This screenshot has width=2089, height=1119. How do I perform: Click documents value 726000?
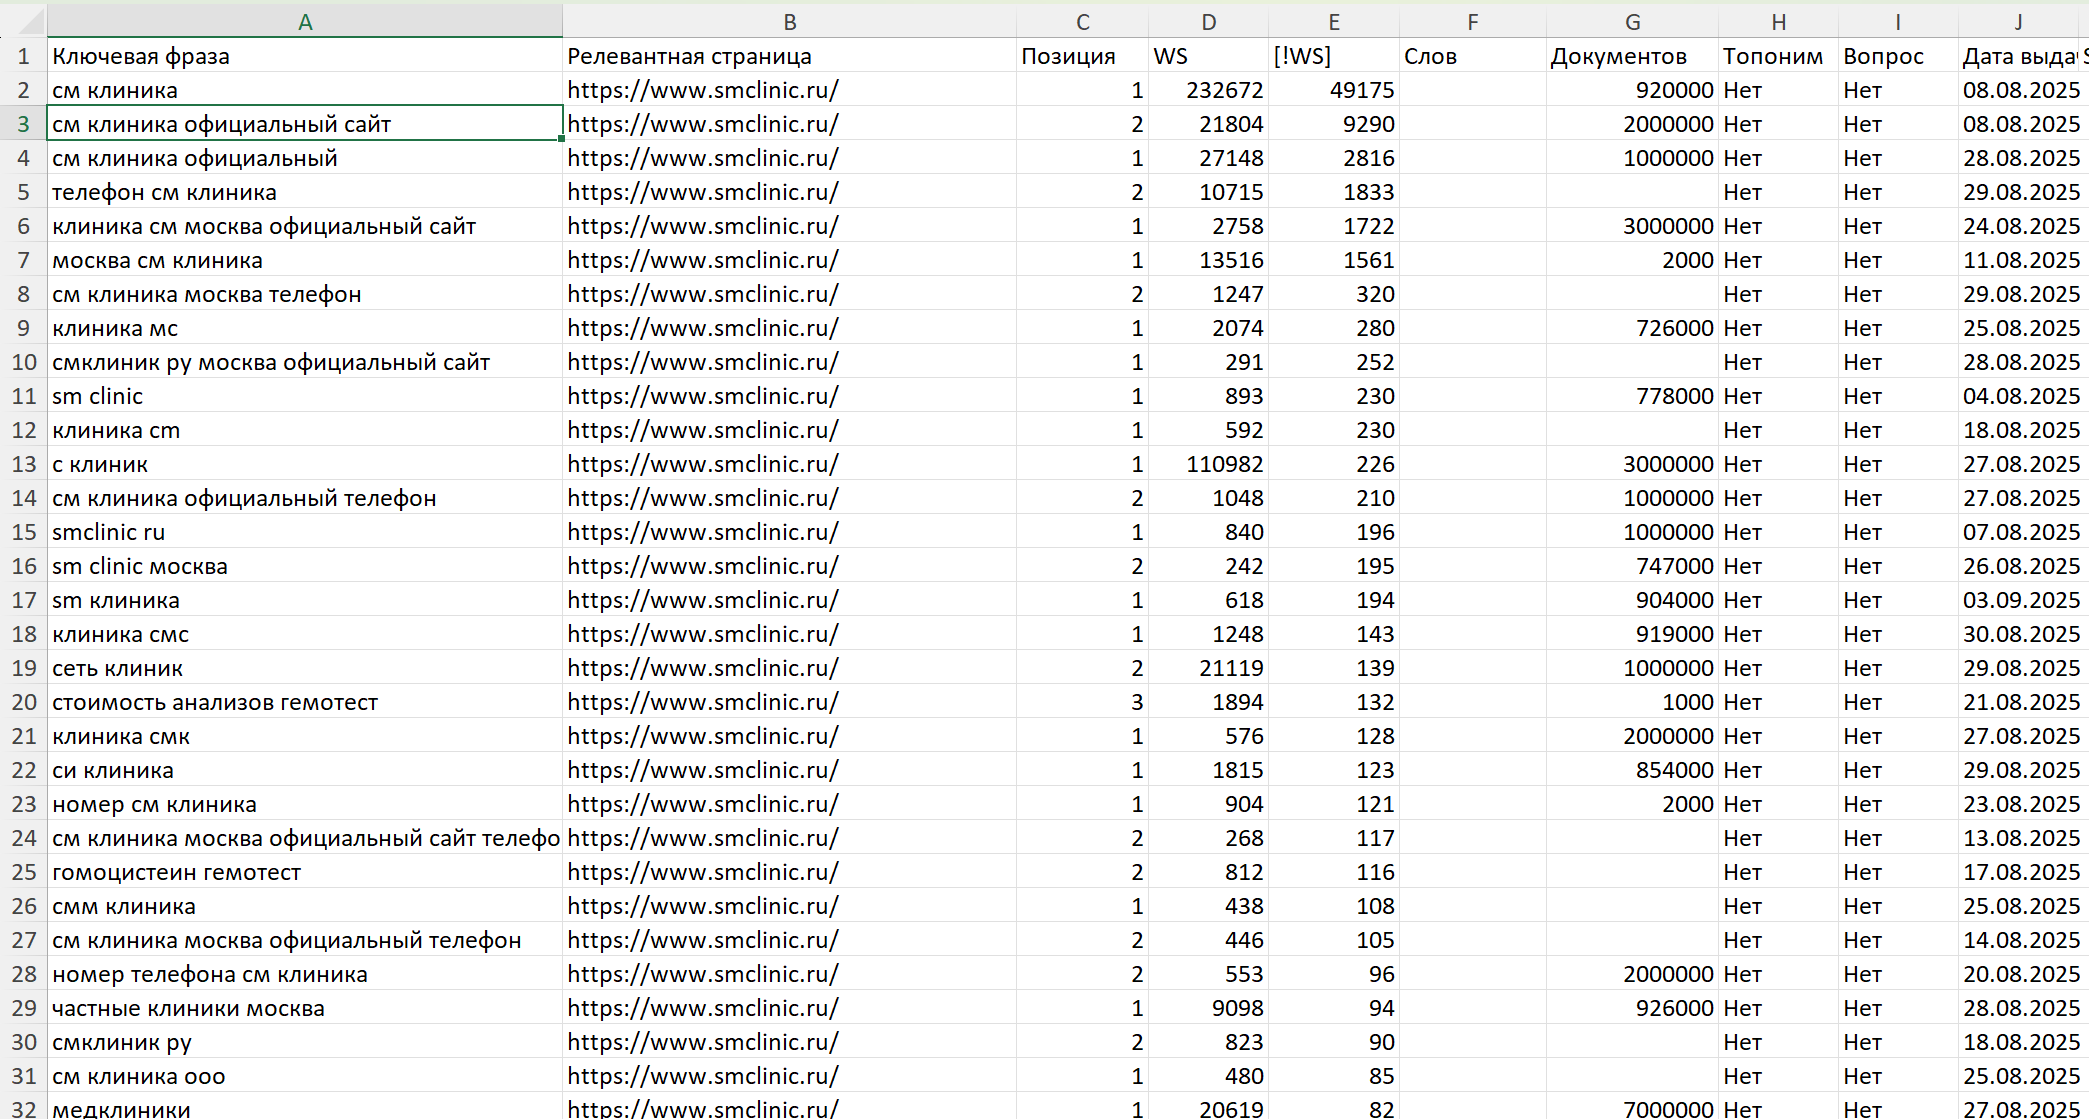tap(1632, 328)
